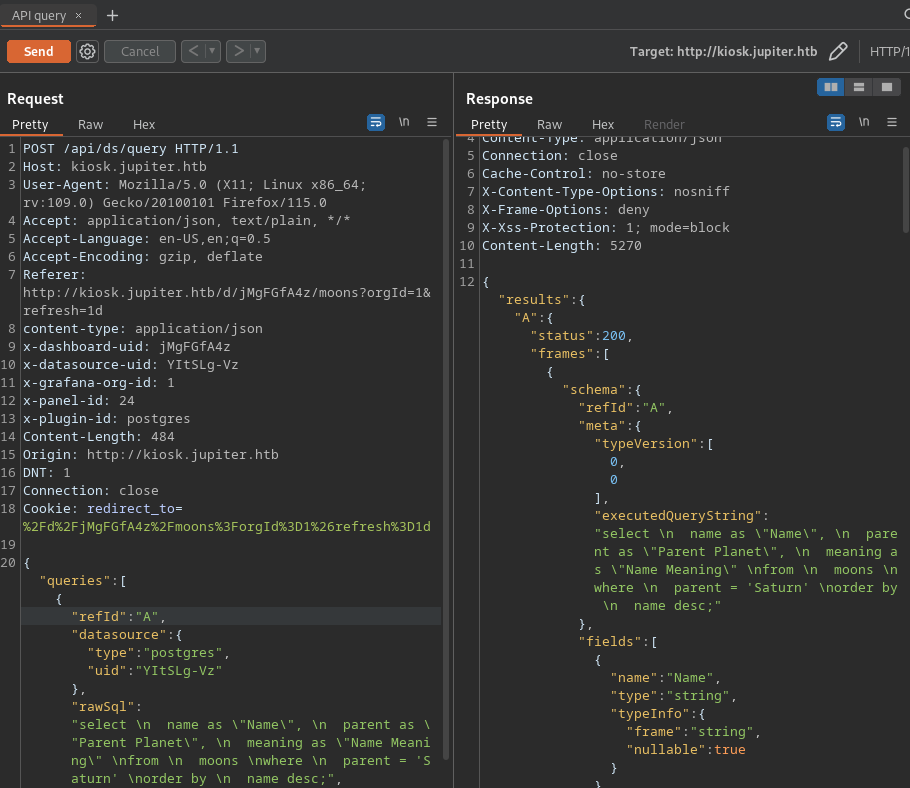Close the API query tab
The height and width of the screenshot is (788, 910).
pos(79,15)
